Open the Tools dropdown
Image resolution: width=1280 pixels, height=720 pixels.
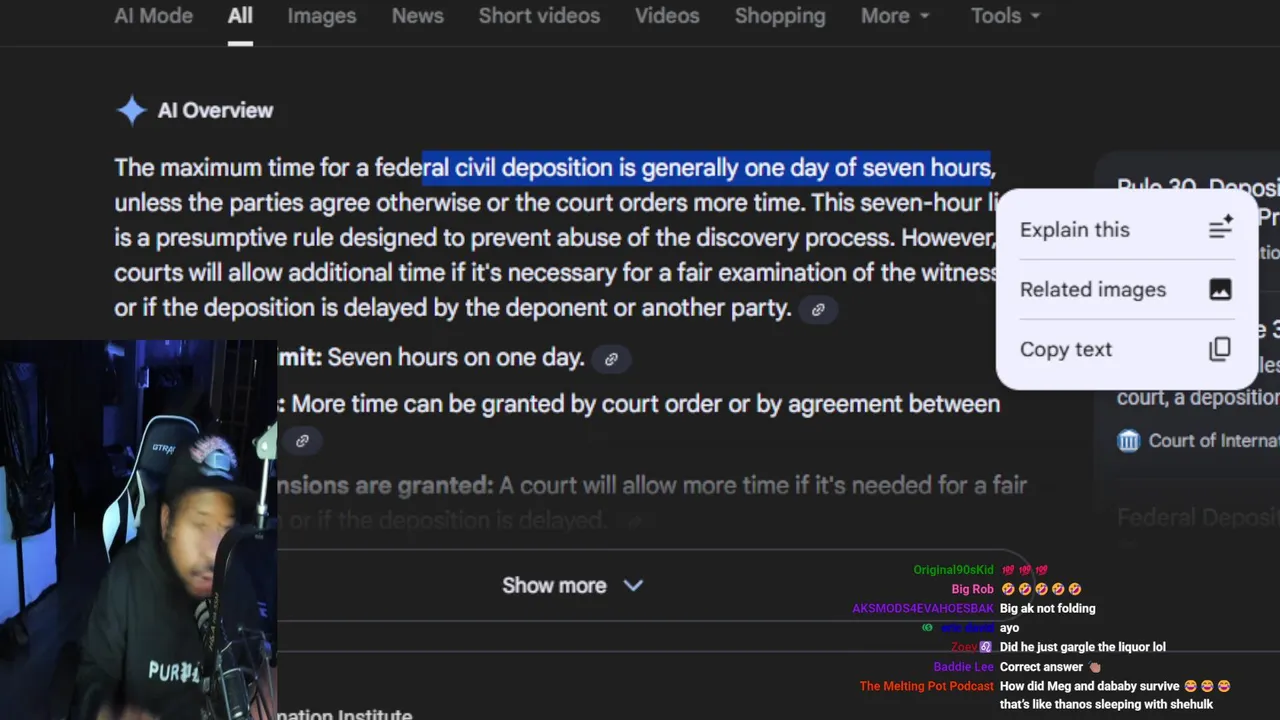point(1005,16)
